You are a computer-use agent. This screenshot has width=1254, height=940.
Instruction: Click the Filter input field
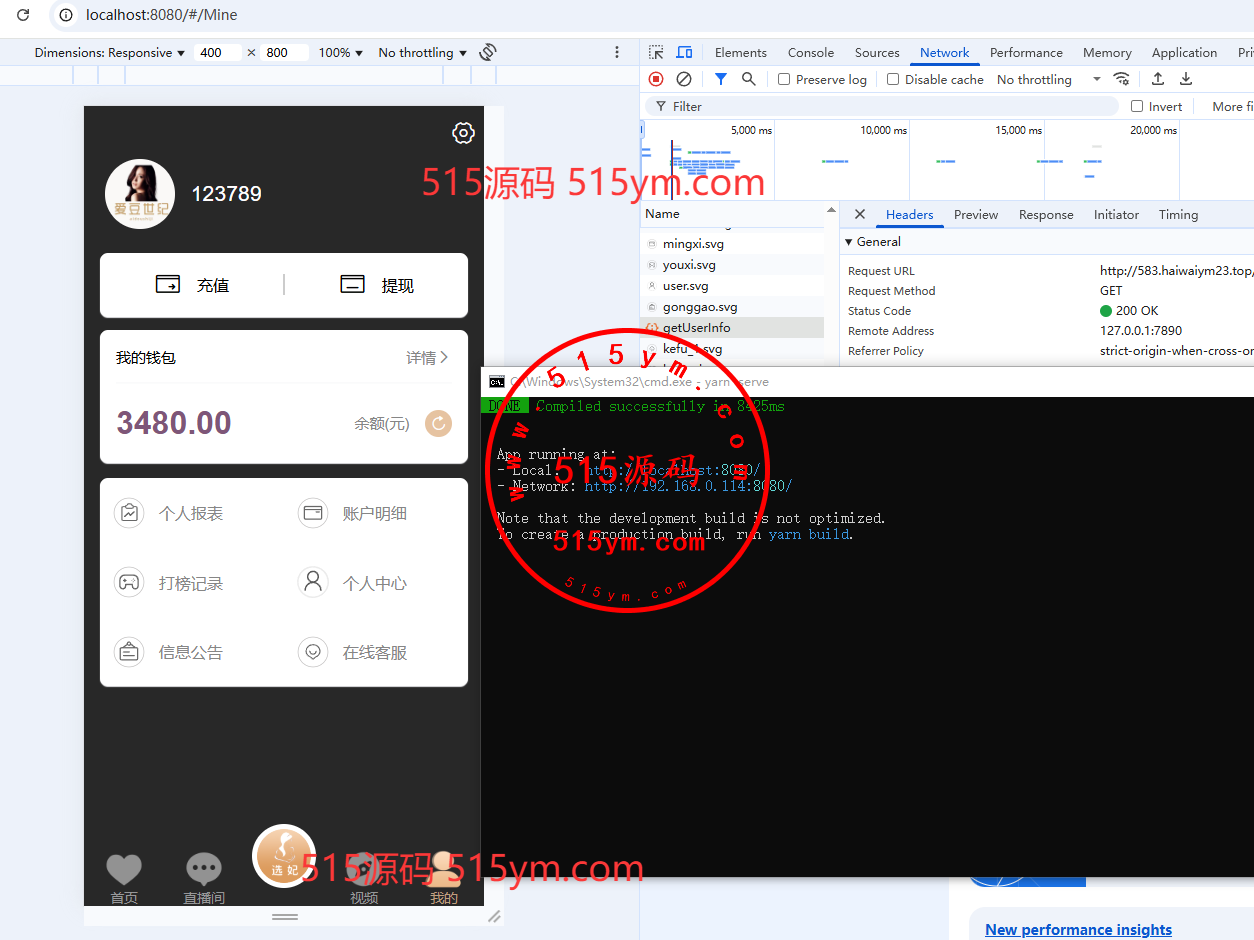coord(890,106)
